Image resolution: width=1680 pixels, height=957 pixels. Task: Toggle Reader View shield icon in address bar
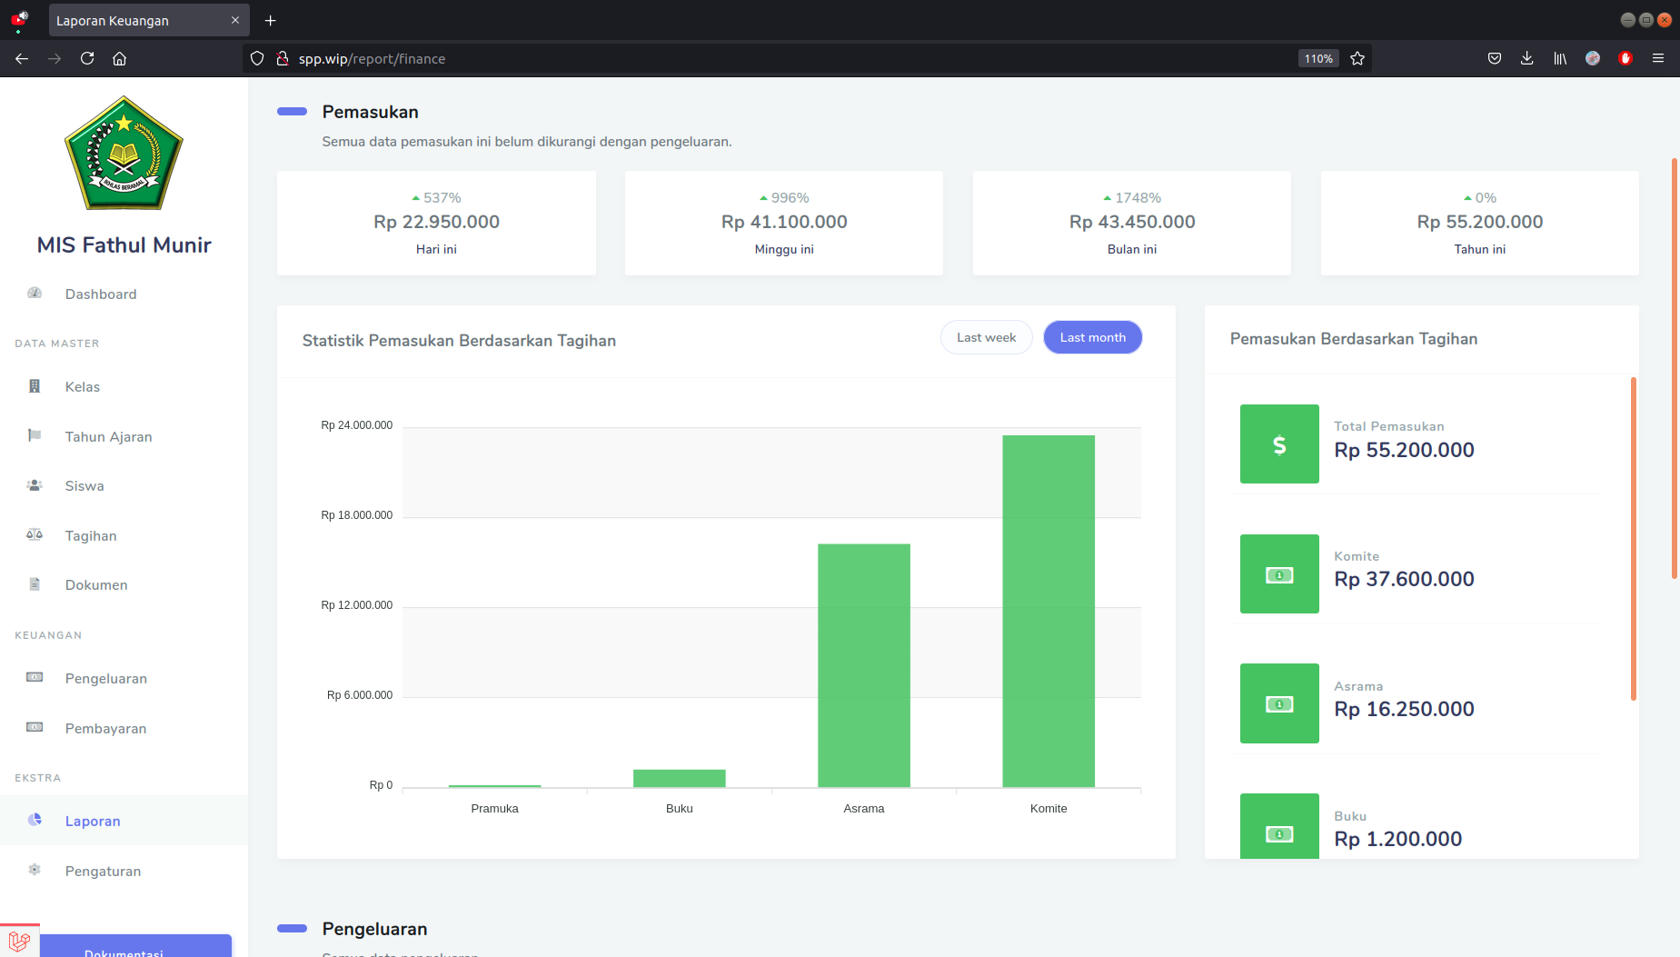(x=257, y=58)
